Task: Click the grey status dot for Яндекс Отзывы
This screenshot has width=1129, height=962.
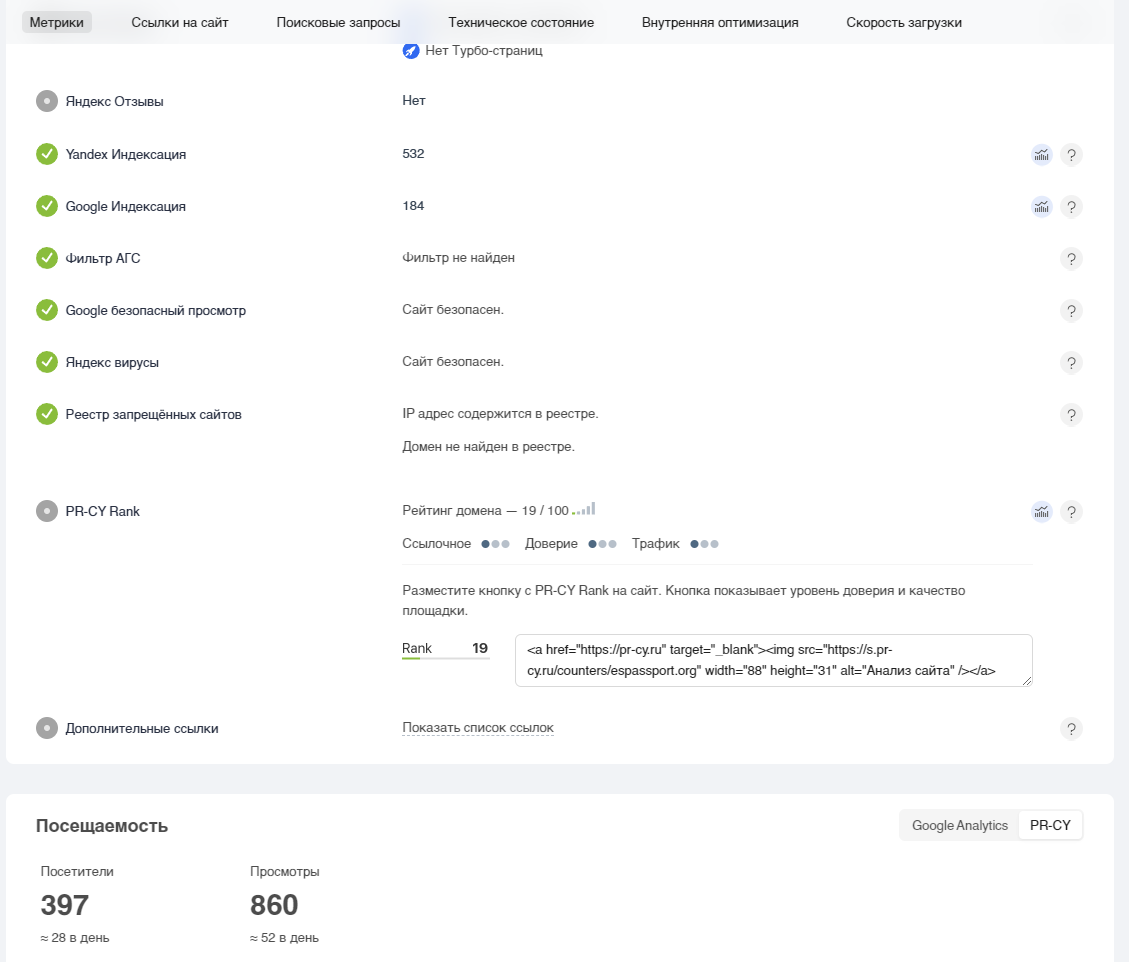Action: coord(47,101)
